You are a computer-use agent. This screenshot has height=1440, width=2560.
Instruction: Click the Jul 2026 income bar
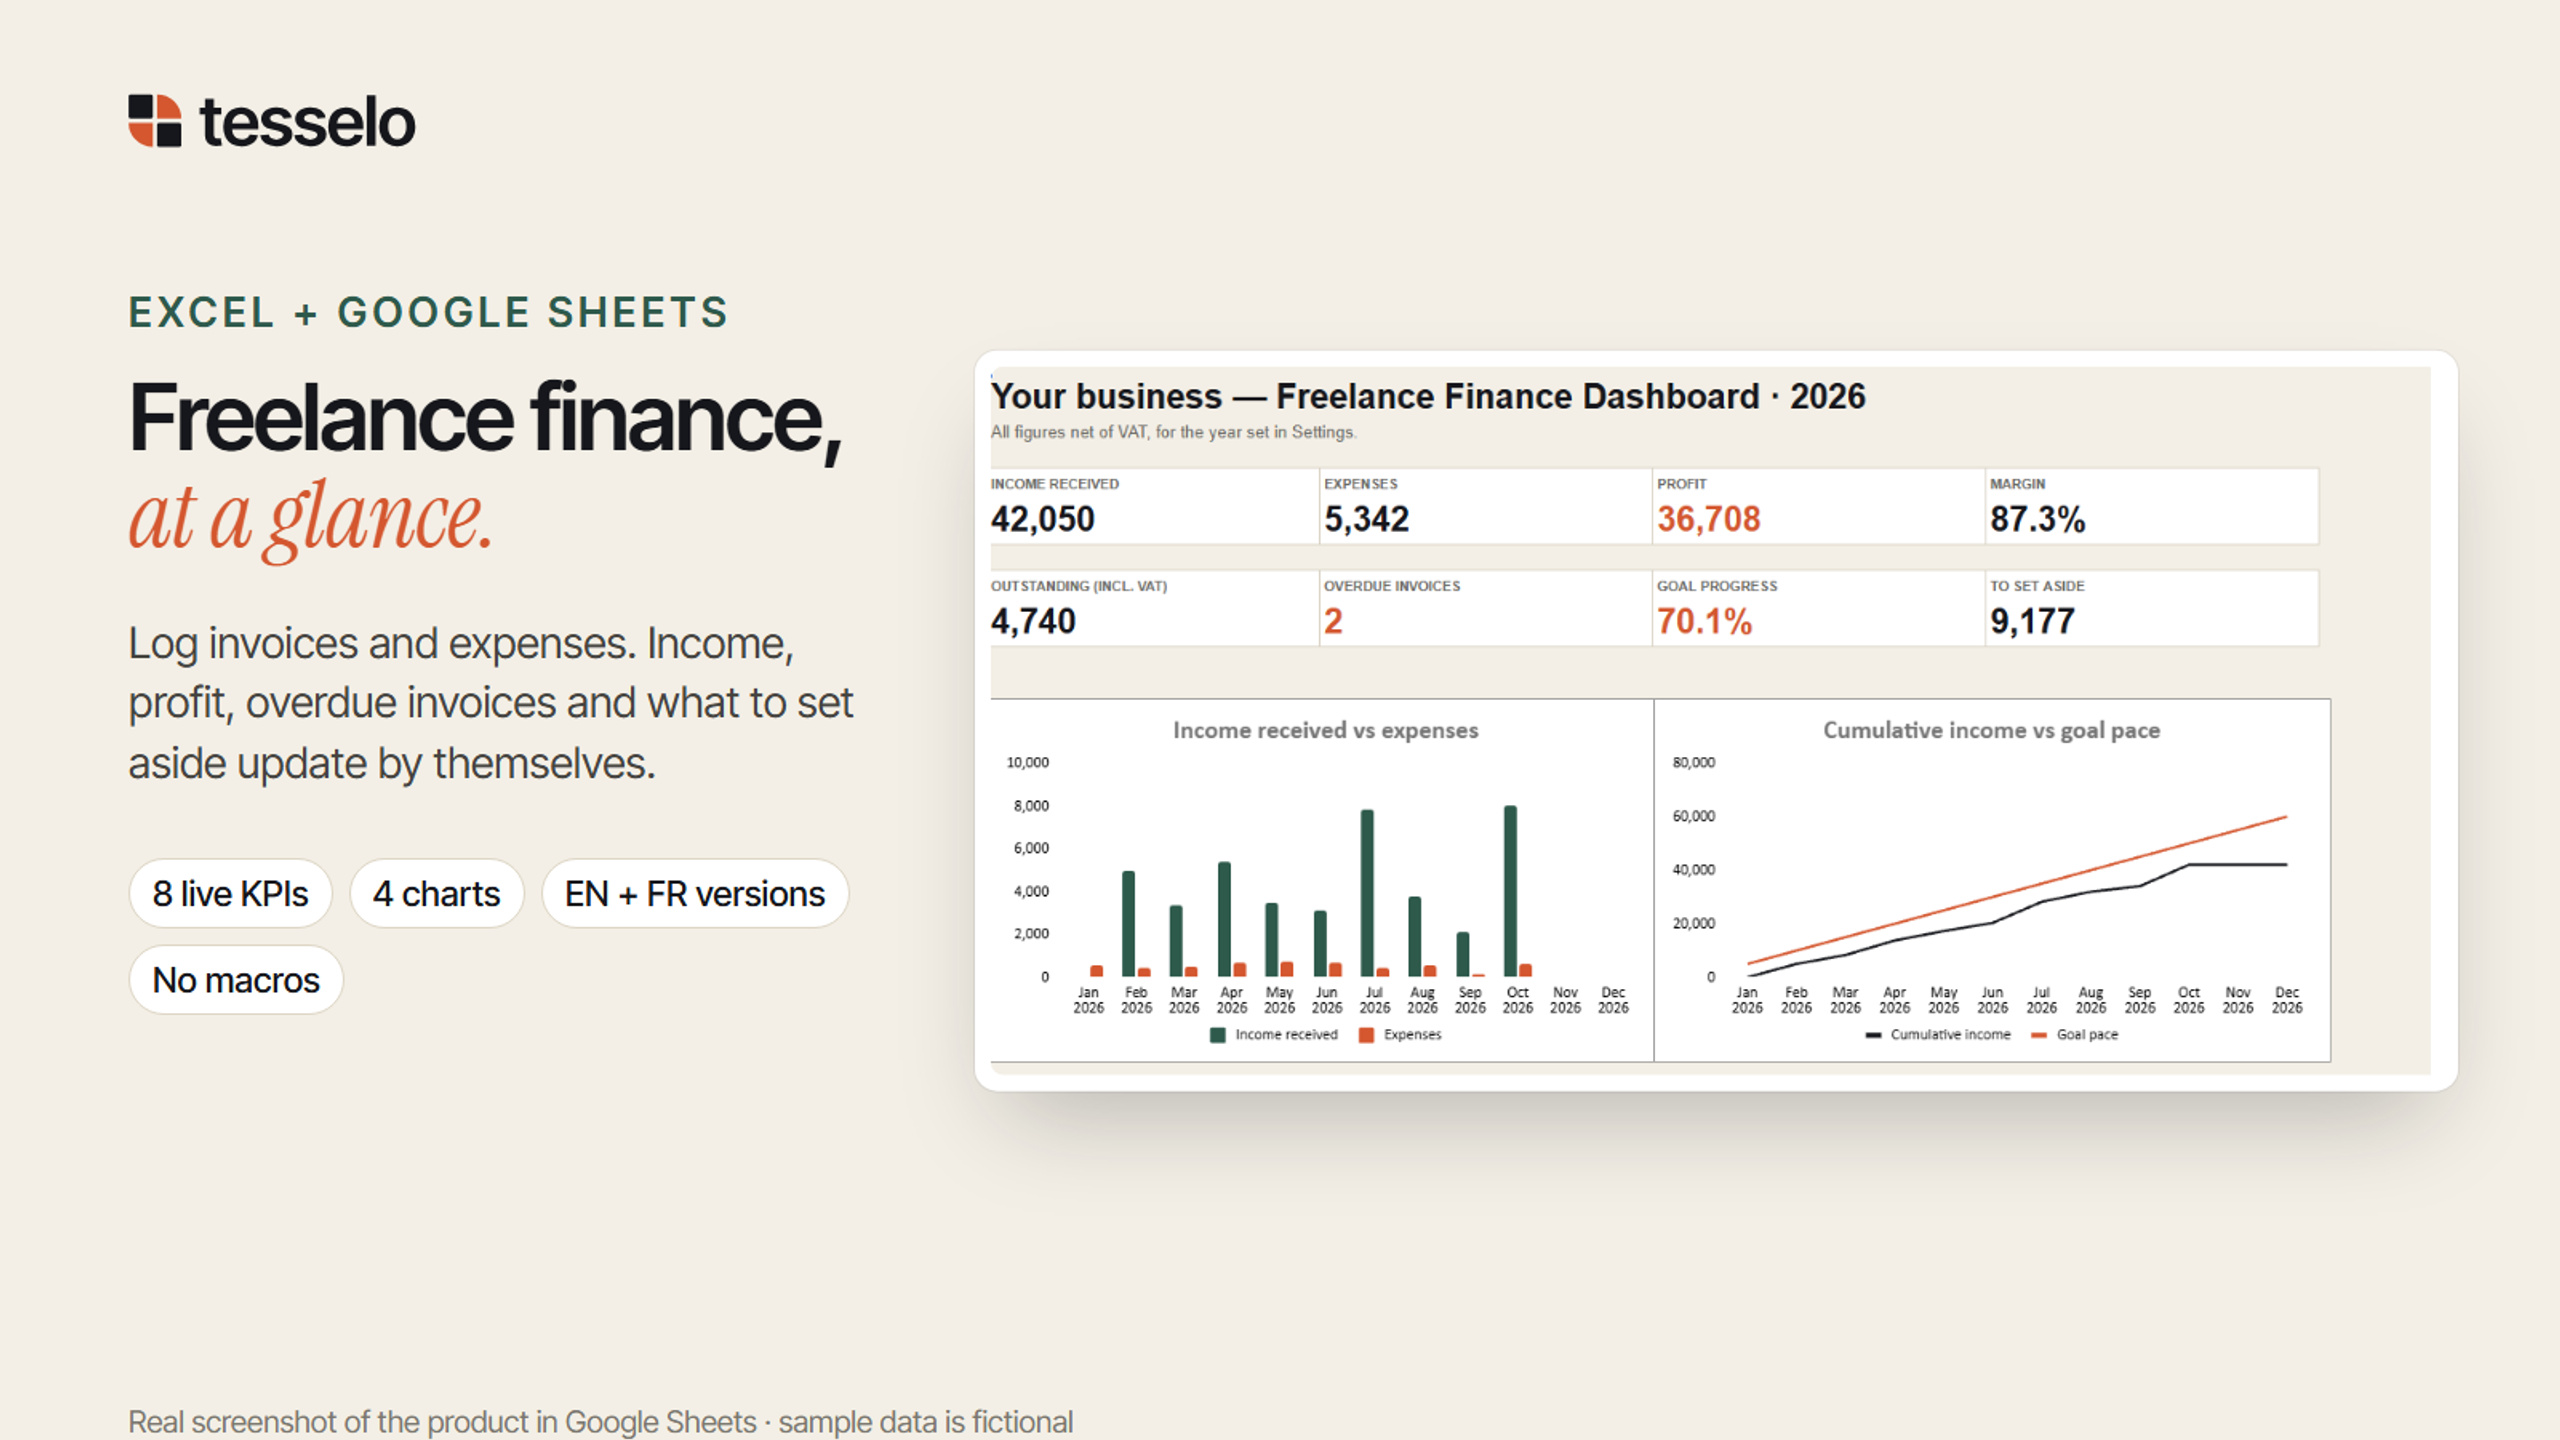[x=1367, y=893]
